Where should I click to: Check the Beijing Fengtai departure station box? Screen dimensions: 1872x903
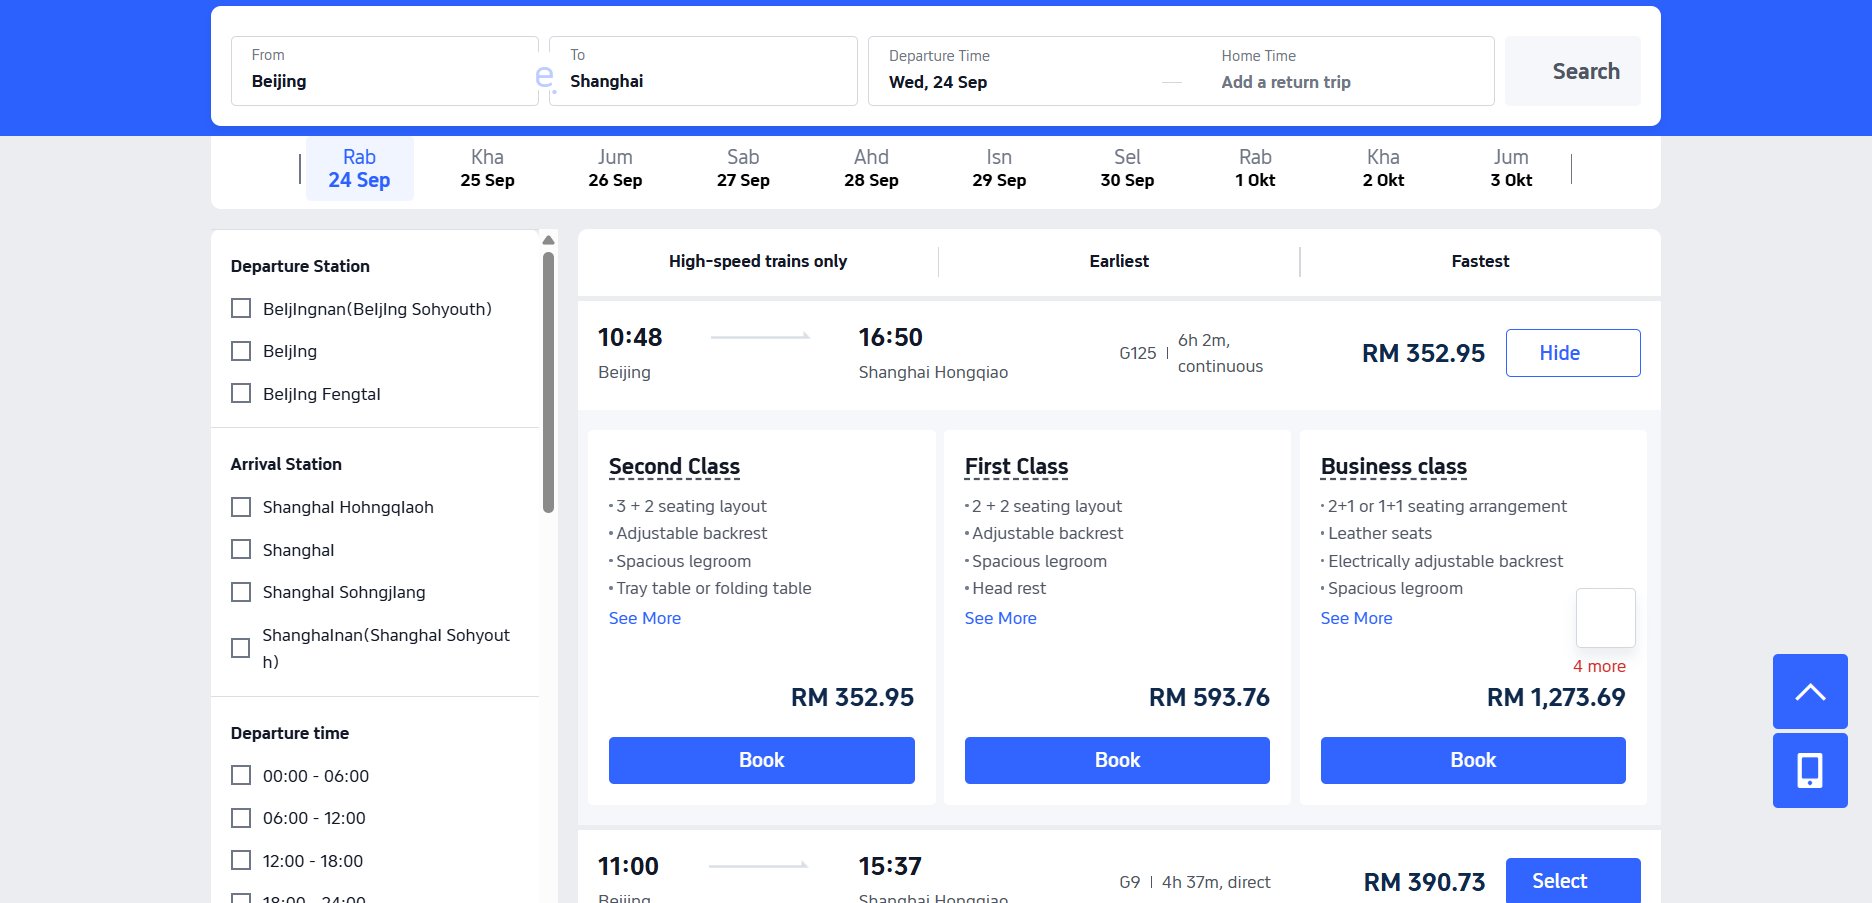241,394
